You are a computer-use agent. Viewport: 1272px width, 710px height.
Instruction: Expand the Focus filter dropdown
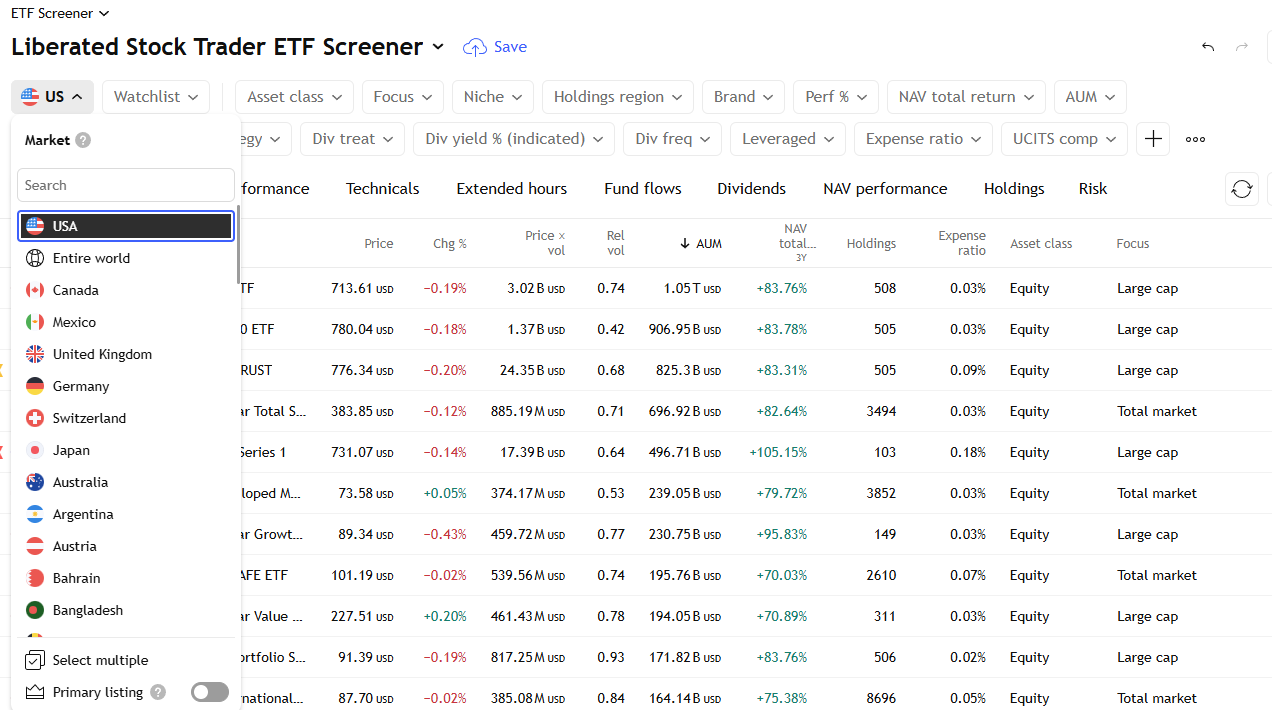click(403, 97)
